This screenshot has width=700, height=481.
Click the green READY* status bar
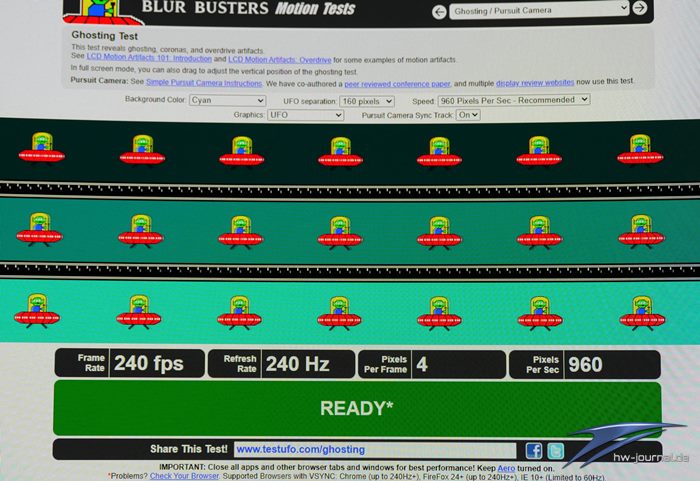(x=357, y=408)
